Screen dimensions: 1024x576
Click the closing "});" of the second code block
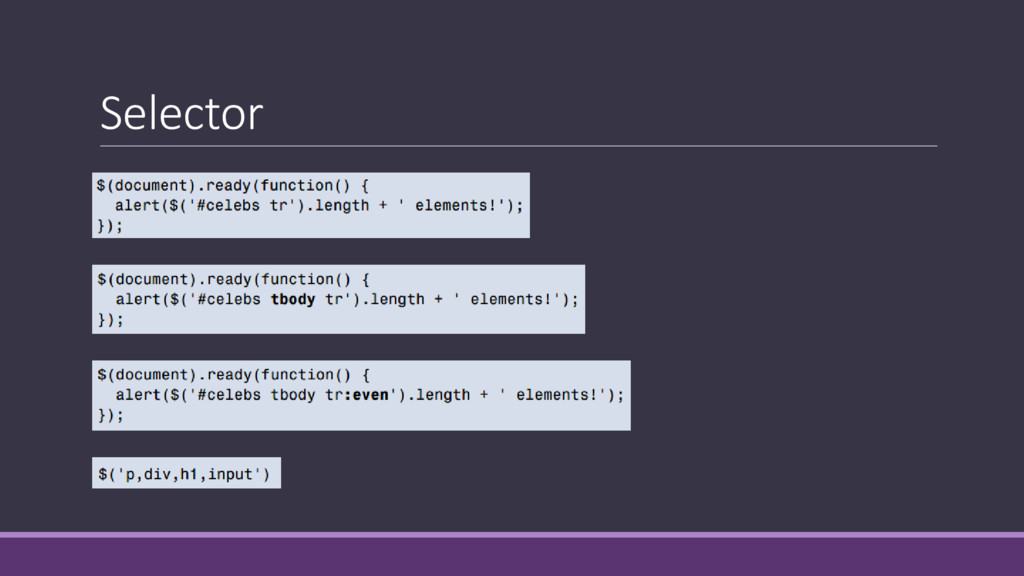click(x=109, y=320)
